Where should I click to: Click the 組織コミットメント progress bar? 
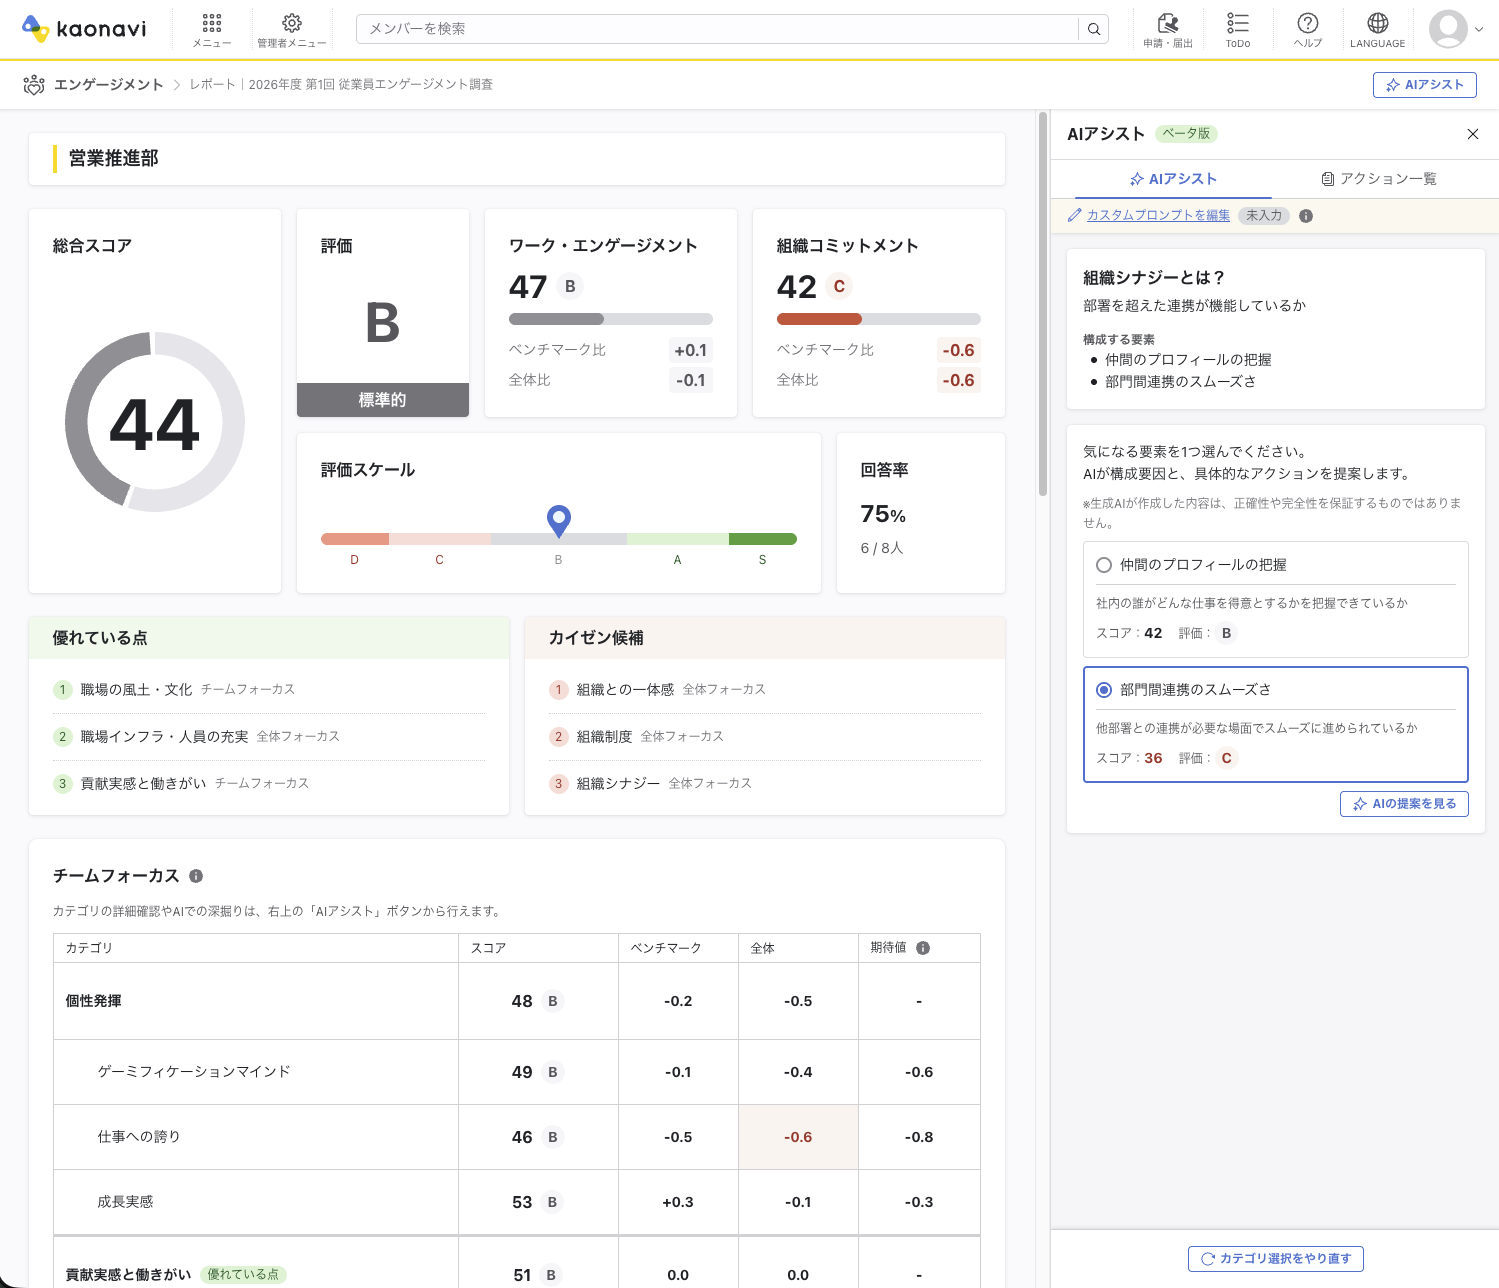879,319
